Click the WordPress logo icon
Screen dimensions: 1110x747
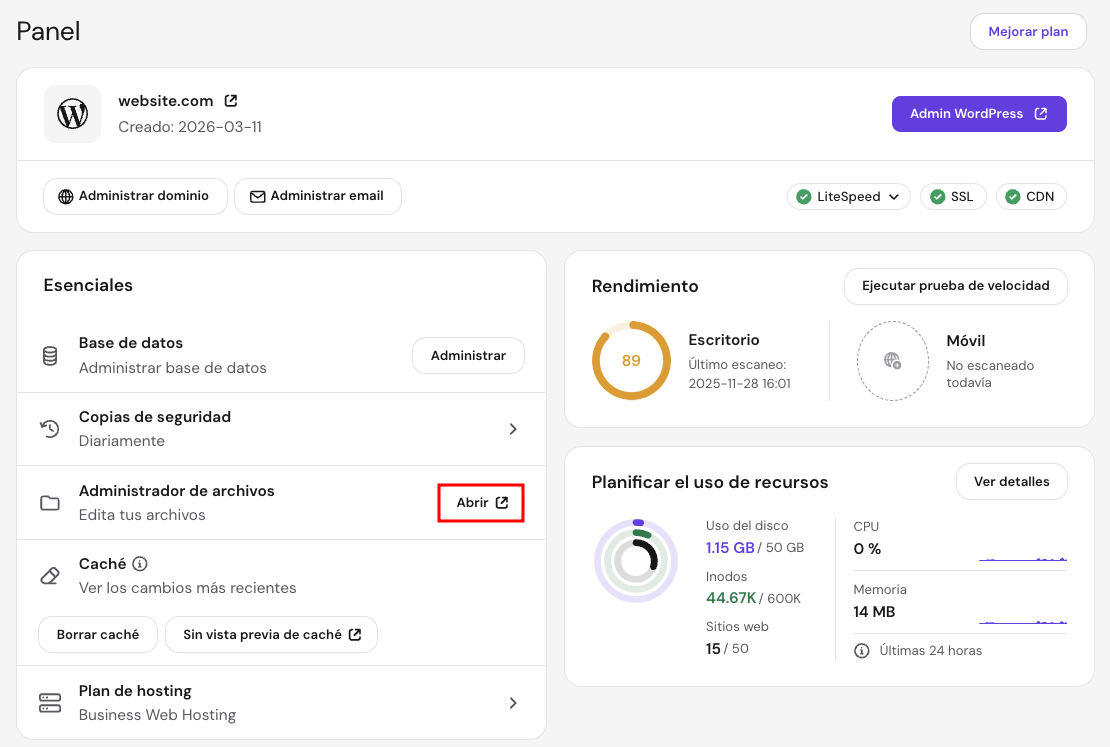[72, 114]
